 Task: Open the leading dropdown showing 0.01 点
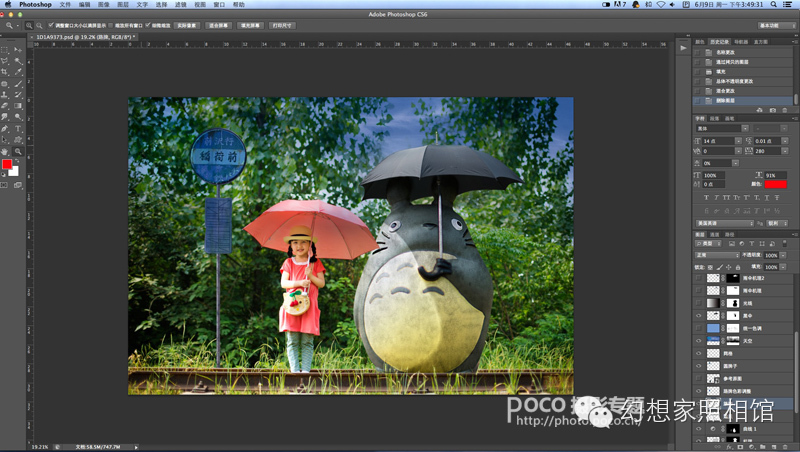[785, 141]
